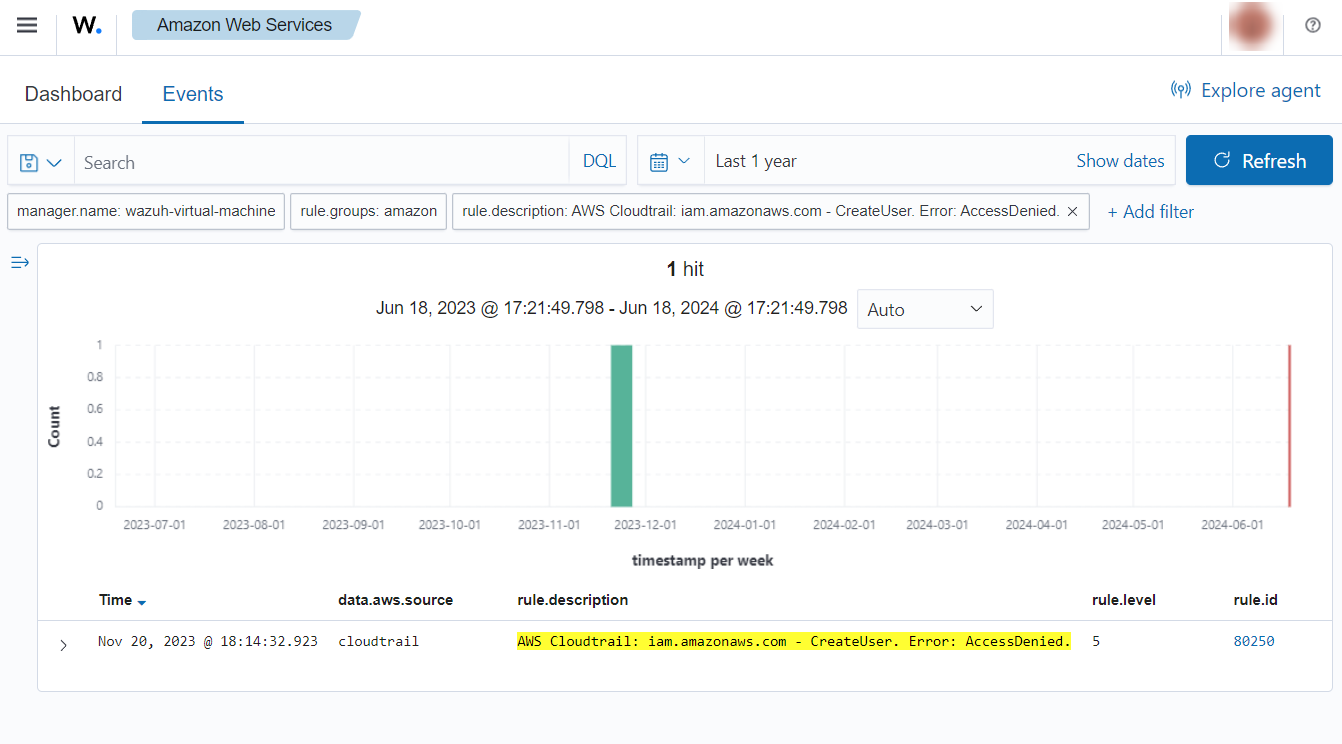
Task: Expand the Nov 20, 2023 event row
Action: pos(63,645)
